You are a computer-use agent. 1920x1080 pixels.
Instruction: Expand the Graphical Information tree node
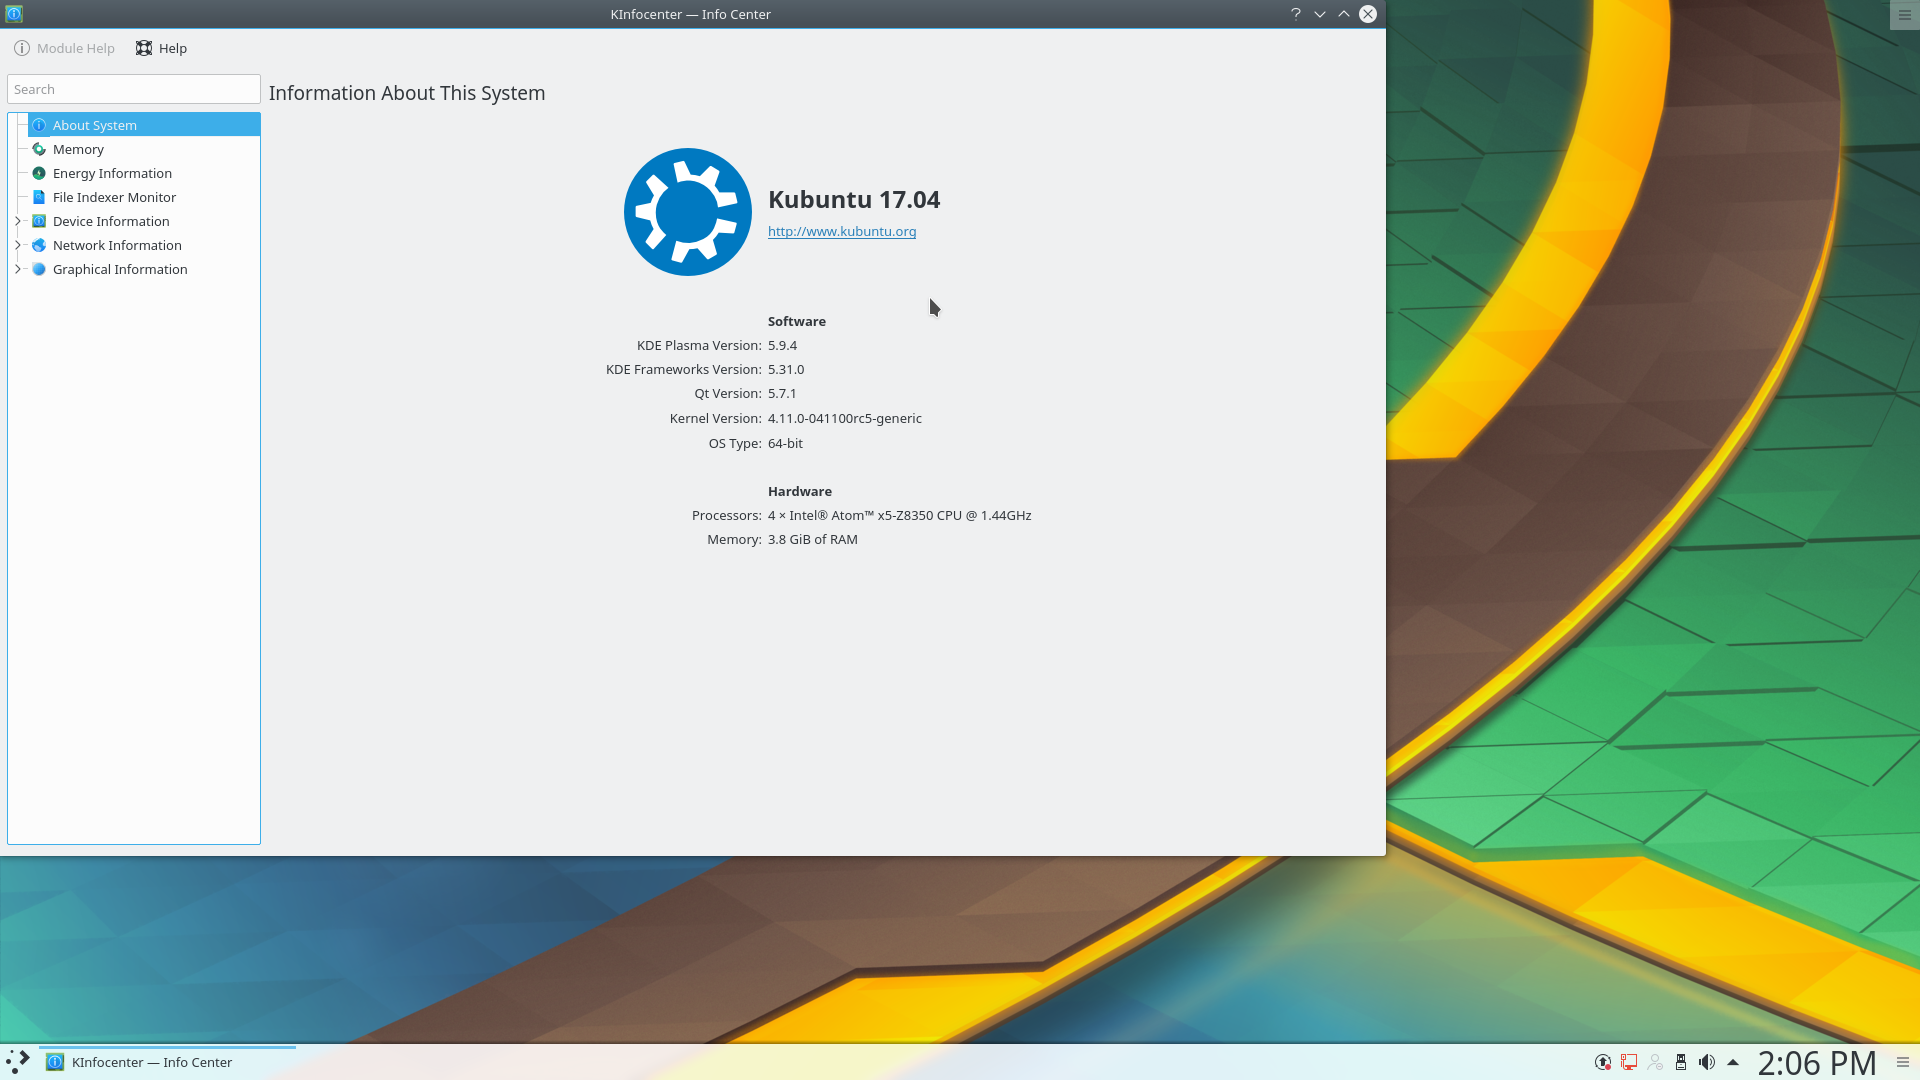[x=17, y=269]
